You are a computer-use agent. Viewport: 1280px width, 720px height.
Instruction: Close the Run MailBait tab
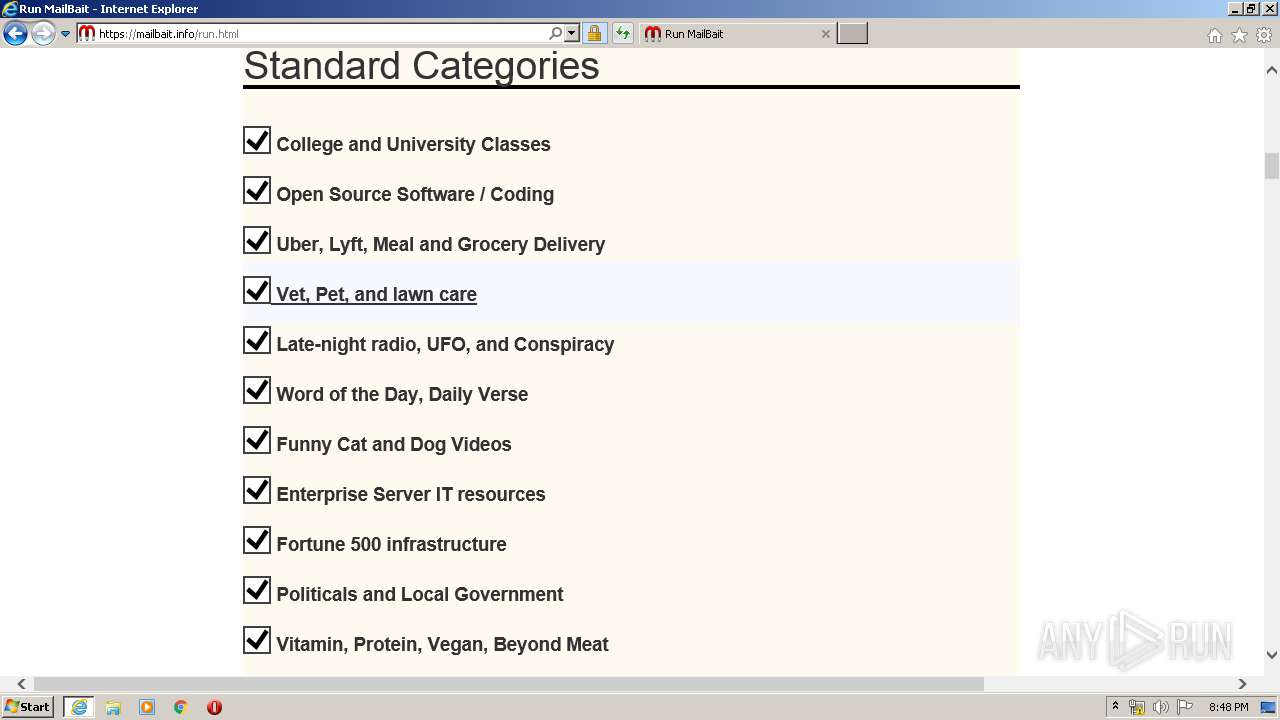pos(825,34)
